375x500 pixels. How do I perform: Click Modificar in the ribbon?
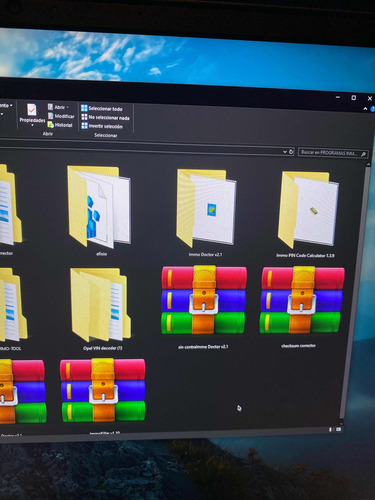pos(61,116)
